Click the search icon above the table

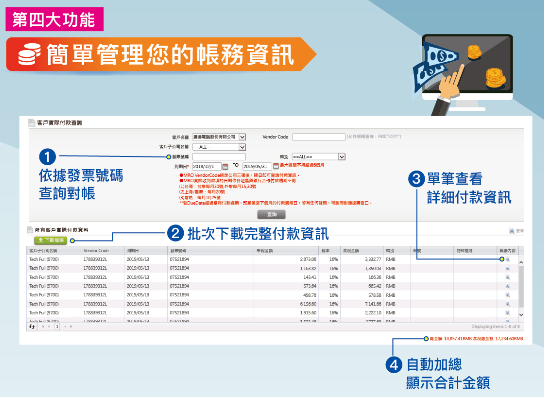tap(512, 231)
